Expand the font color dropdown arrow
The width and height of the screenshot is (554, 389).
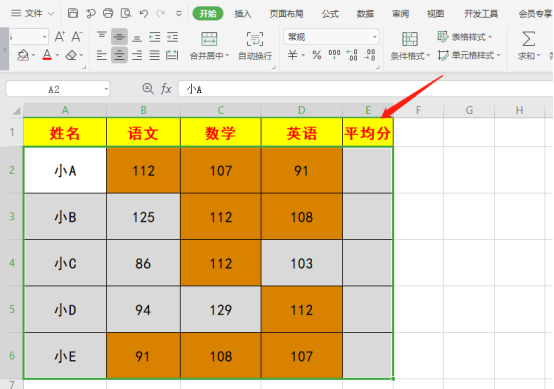tap(57, 55)
